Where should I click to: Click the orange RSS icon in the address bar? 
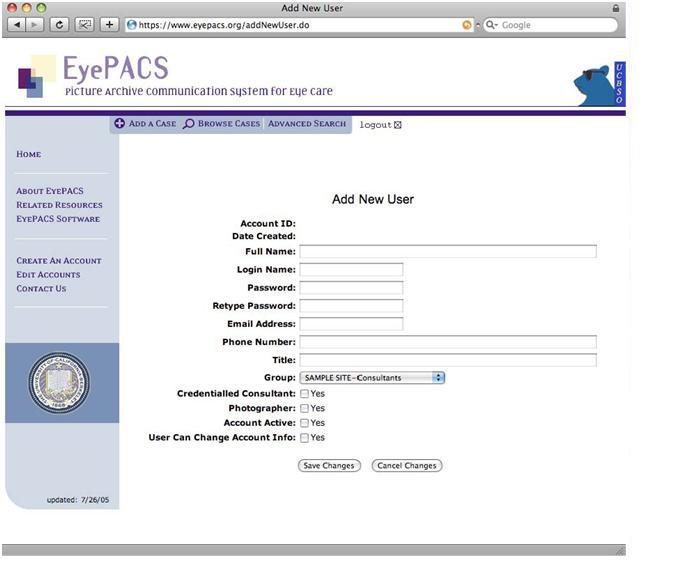(467, 25)
